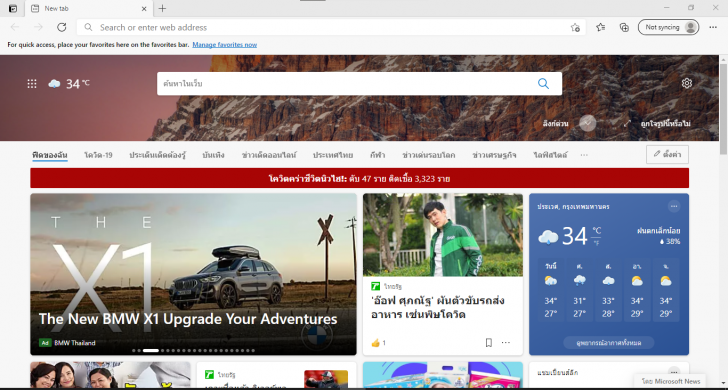Open the app launcher grid icon
This screenshot has width=728, height=390.
[32, 84]
